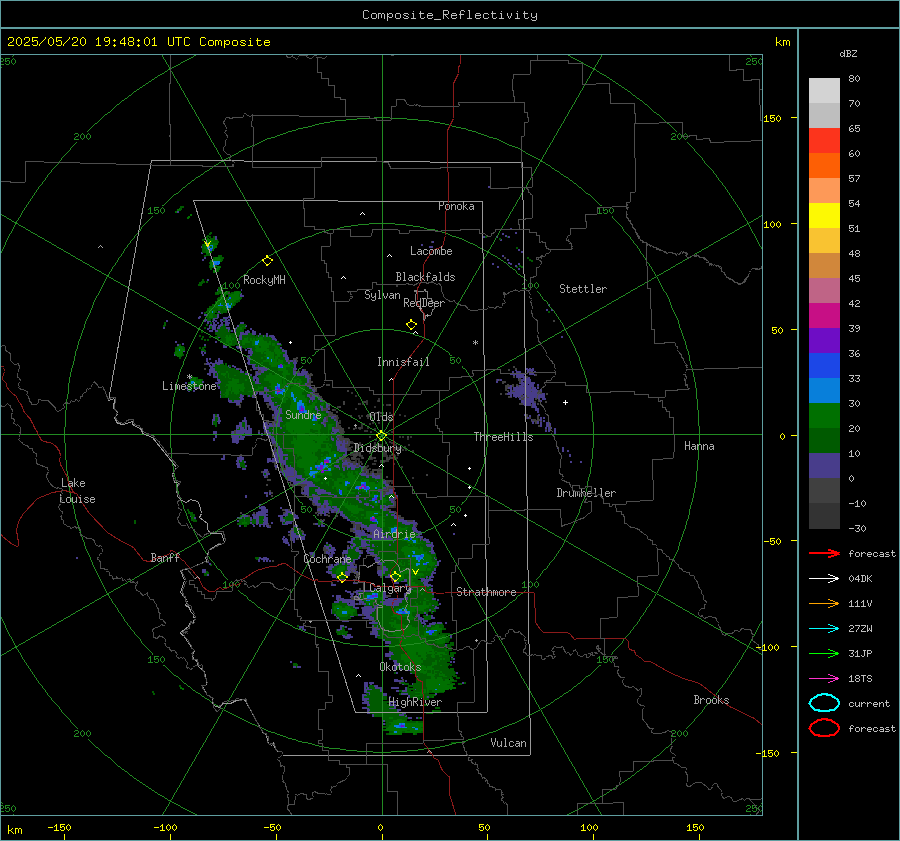This screenshot has width=900, height=841.
Task: Click the Ponoka label
Action: (x=456, y=206)
